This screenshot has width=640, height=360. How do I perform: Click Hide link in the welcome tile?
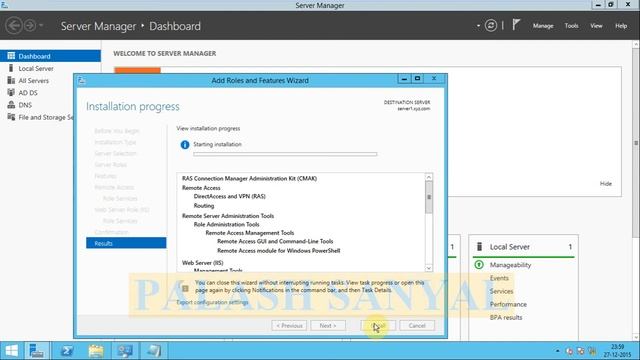click(606, 184)
